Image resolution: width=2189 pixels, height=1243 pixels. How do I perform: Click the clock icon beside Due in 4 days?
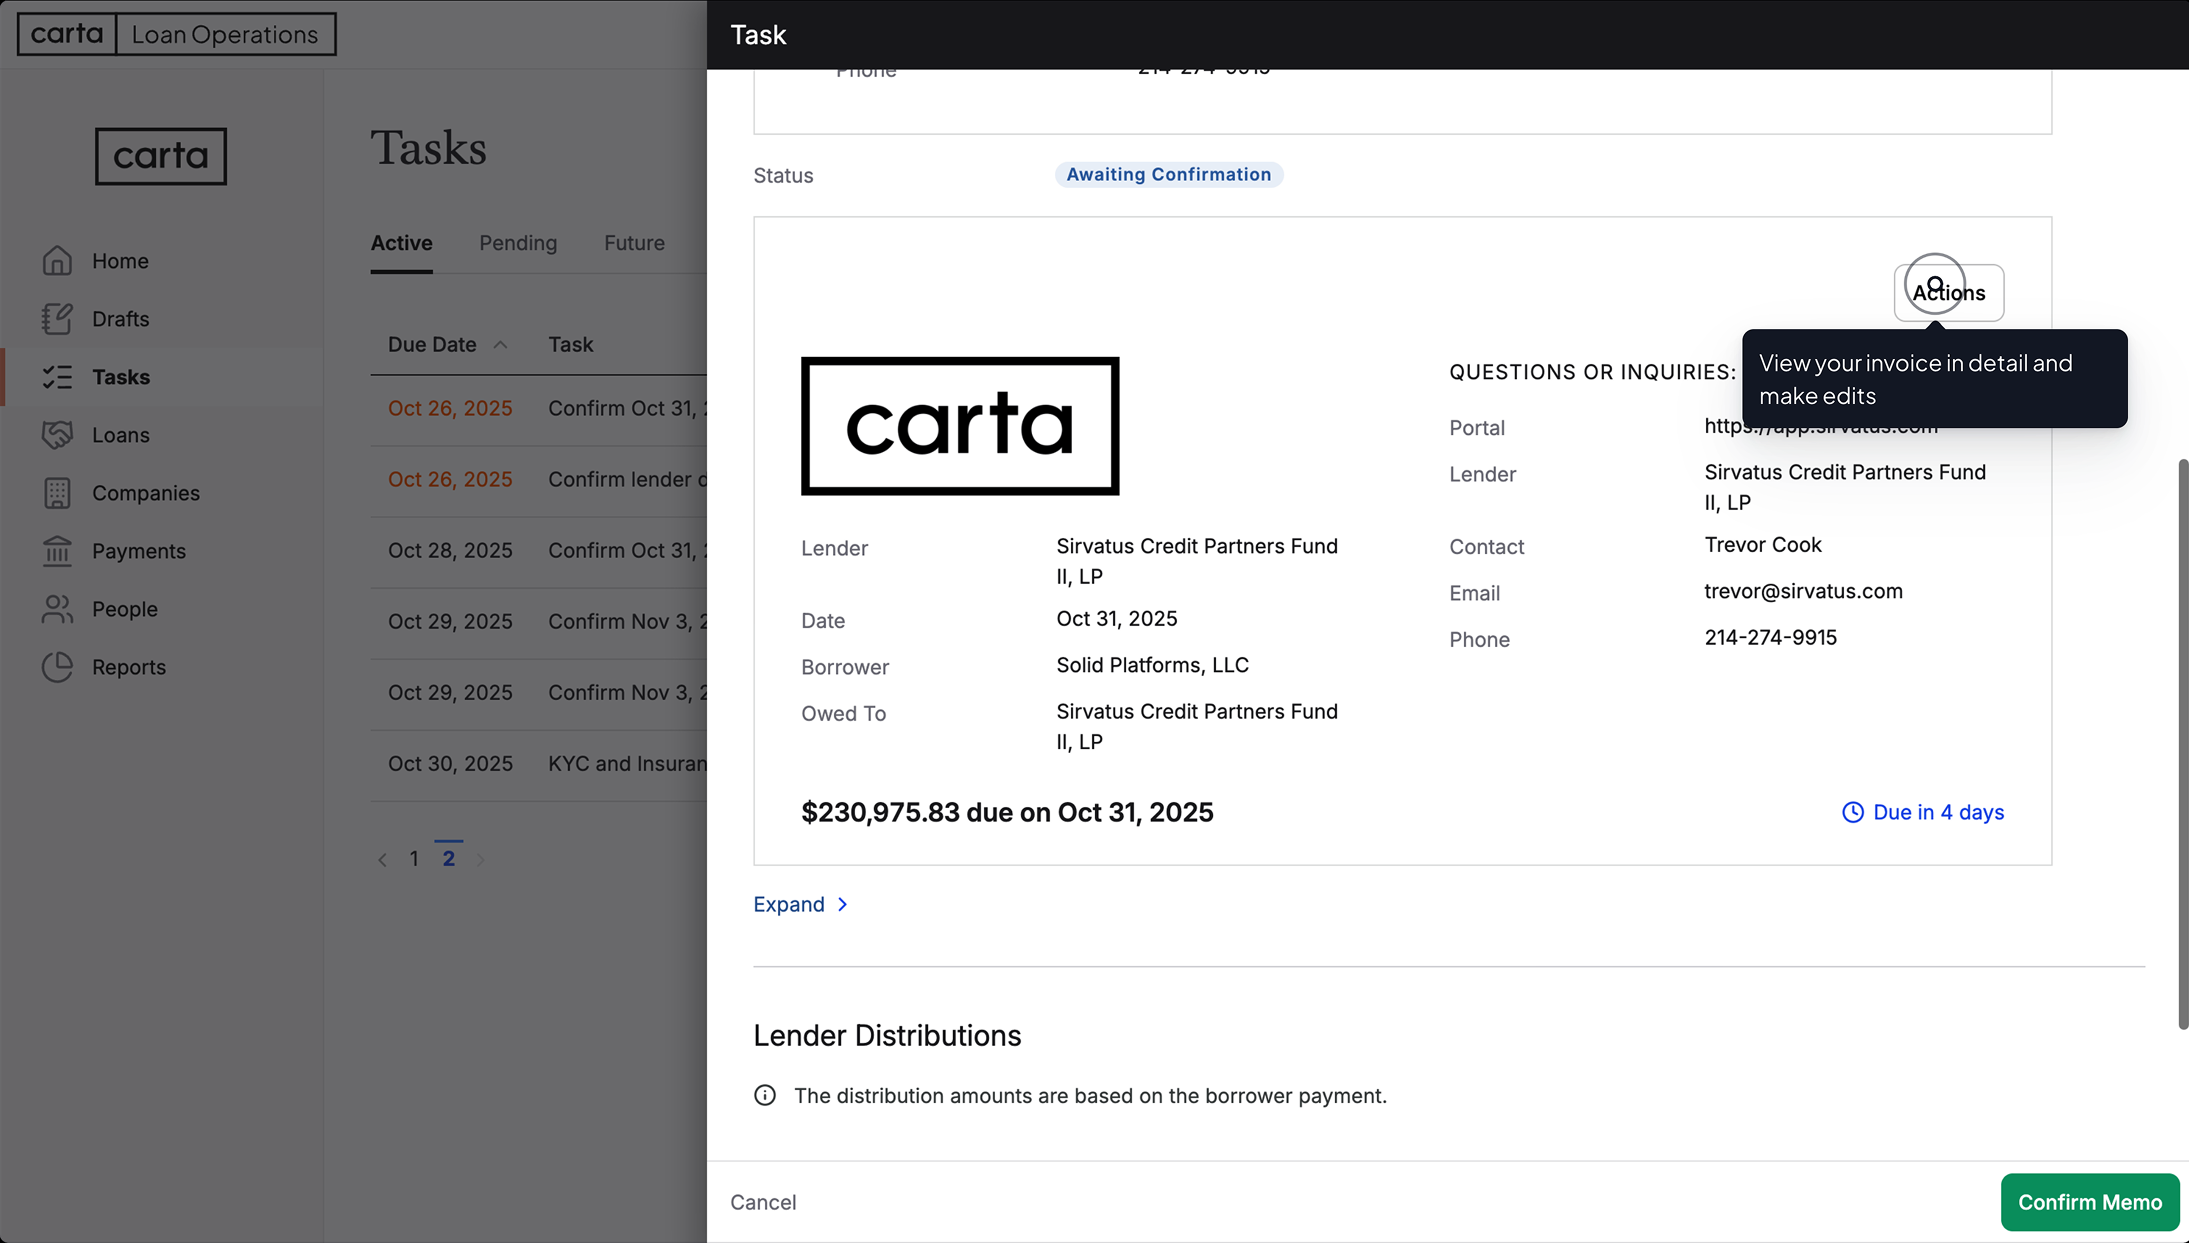(1853, 812)
